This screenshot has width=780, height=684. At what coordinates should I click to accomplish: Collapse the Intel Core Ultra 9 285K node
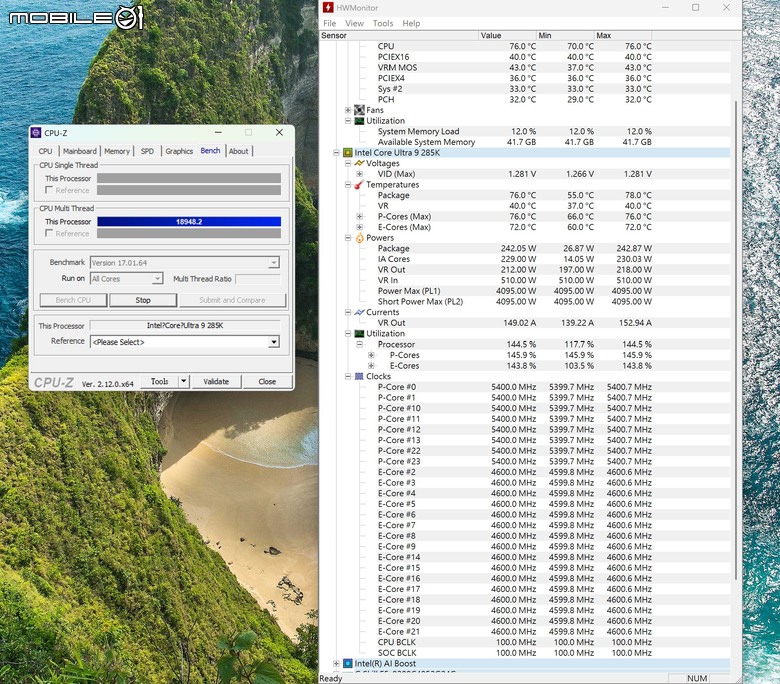[x=336, y=153]
